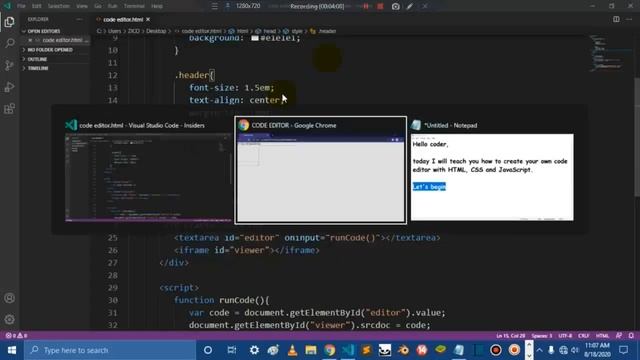
Task: Close the code editor.html tab
Action: 148,19
